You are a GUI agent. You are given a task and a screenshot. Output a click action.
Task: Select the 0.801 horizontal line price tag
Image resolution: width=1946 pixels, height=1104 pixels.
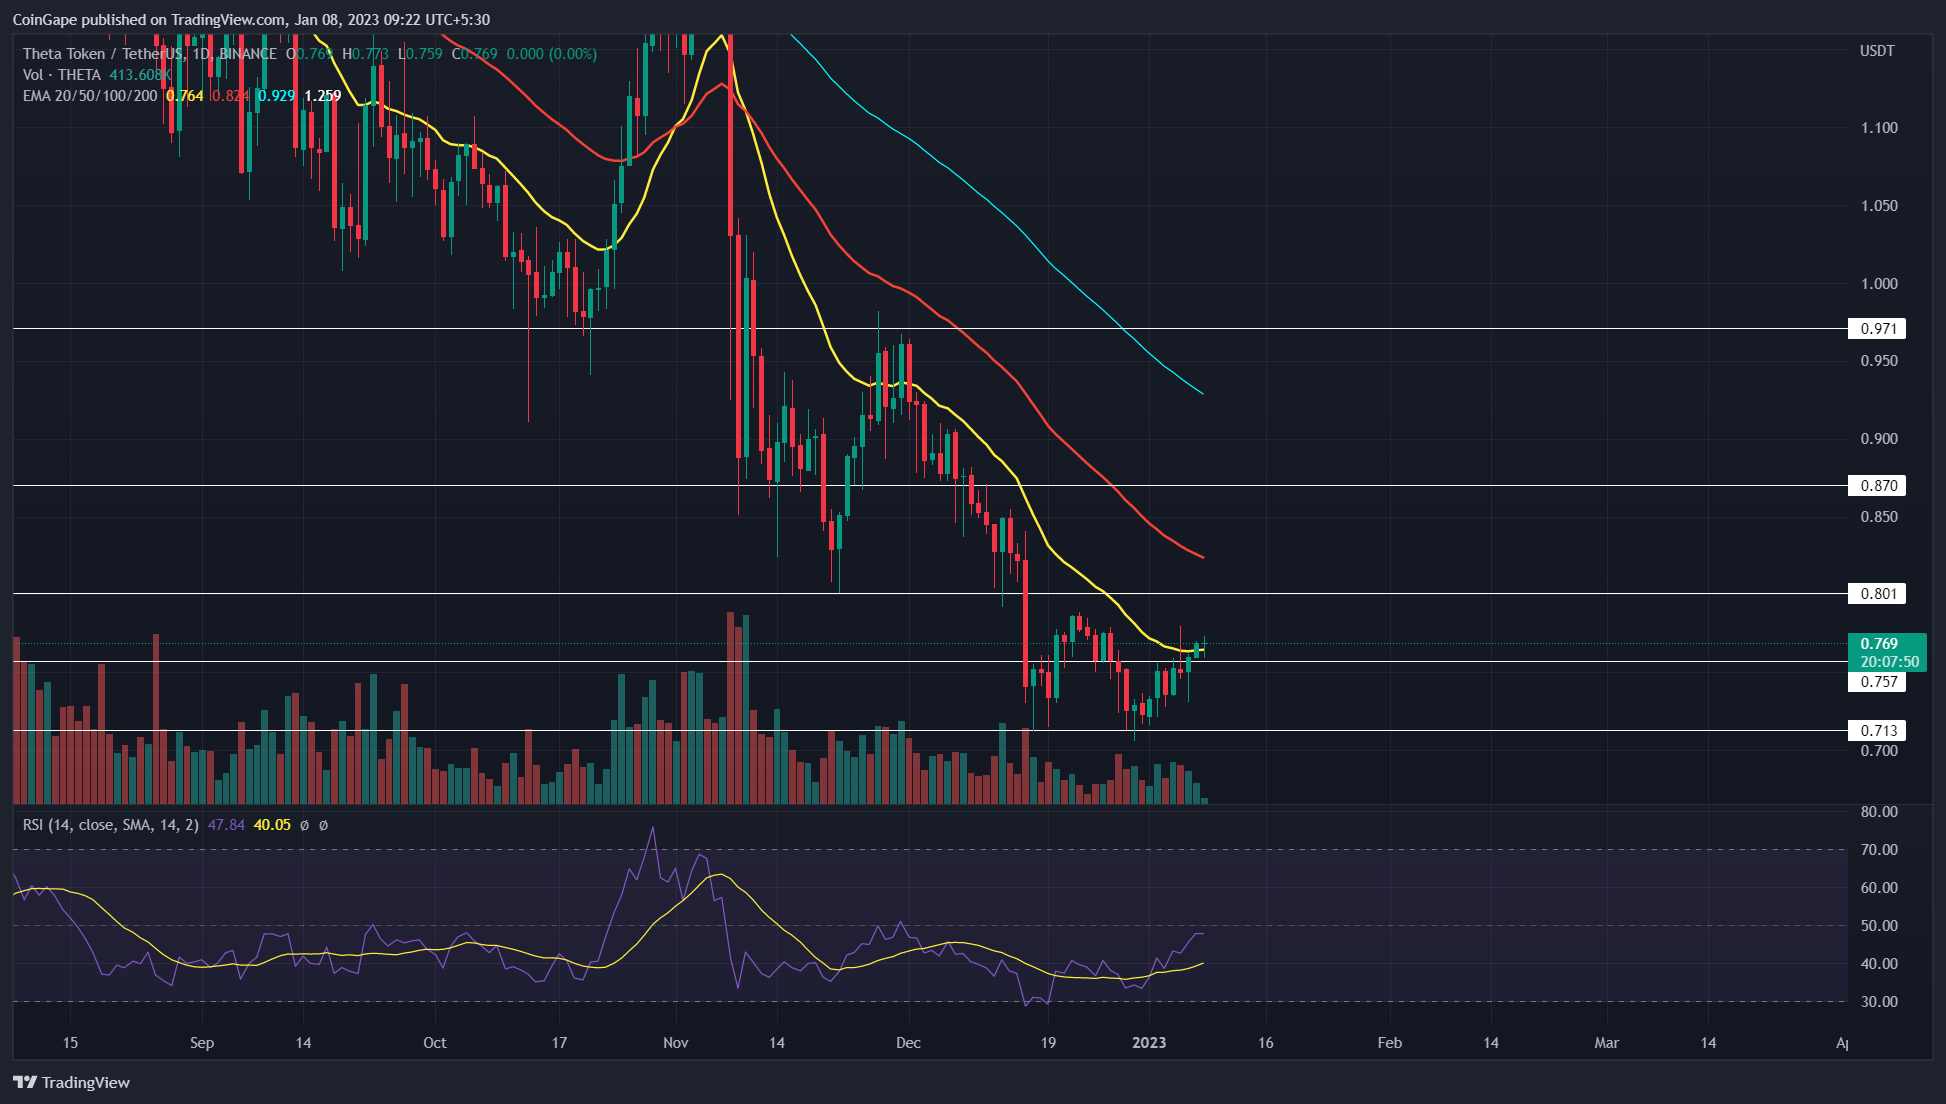pyautogui.click(x=1877, y=594)
